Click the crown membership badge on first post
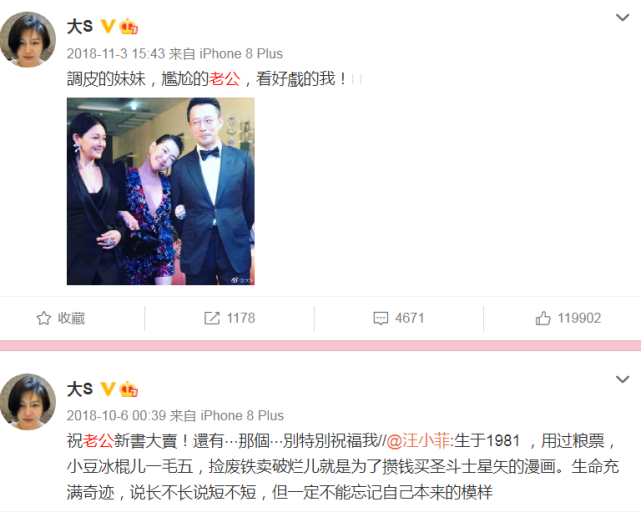Image resolution: width=641 pixels, height=512 pixels. (128, 27)
